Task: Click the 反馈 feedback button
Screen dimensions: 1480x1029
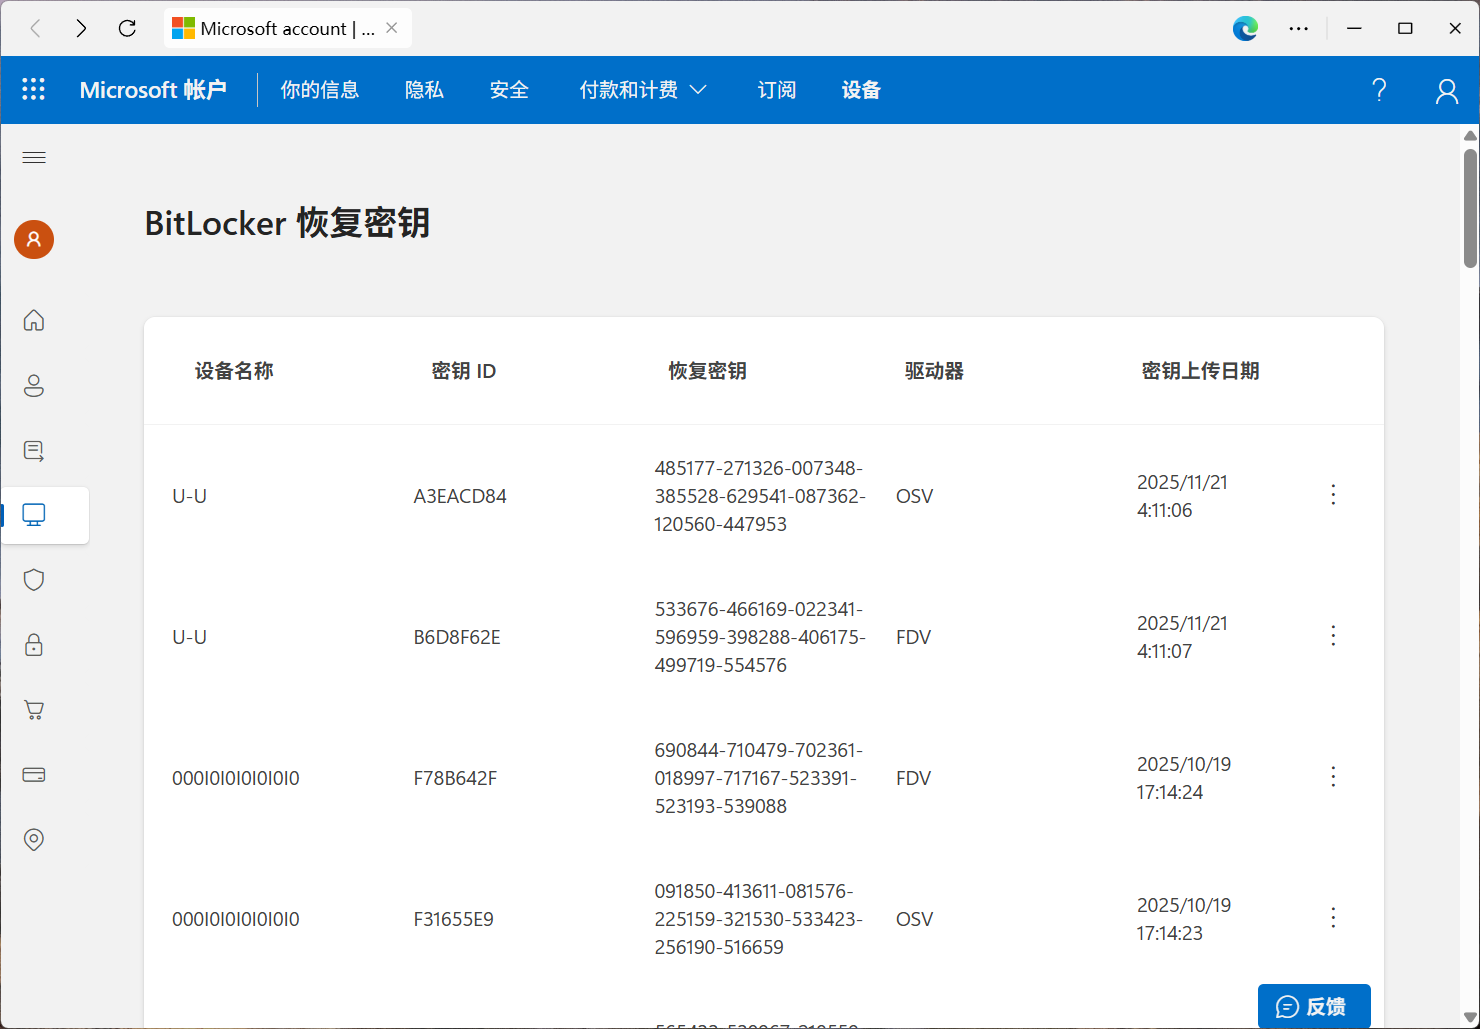Action: [x=1313, y=1006]
